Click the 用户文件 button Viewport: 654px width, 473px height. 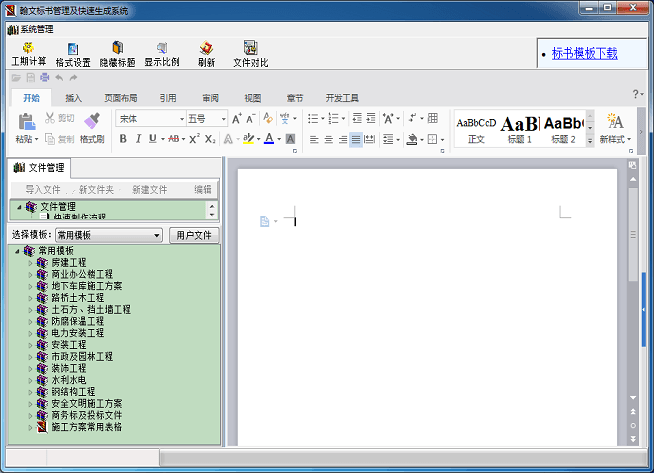coord(194,235)
